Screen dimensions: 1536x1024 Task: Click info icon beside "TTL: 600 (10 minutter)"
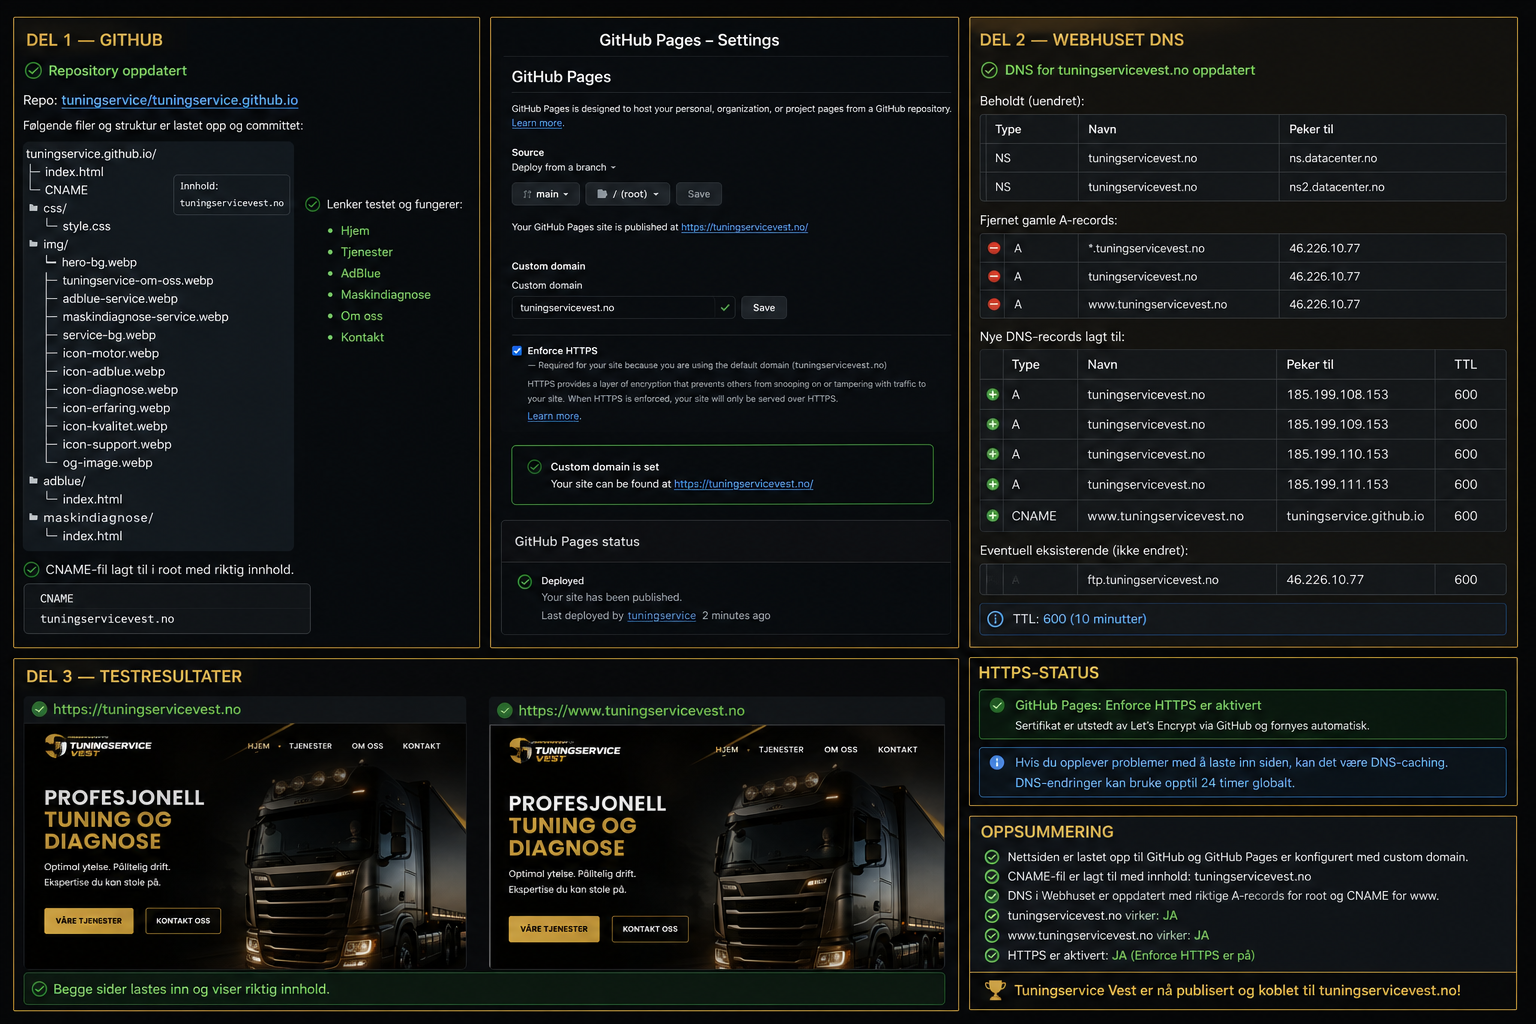(x=996, y=619)
